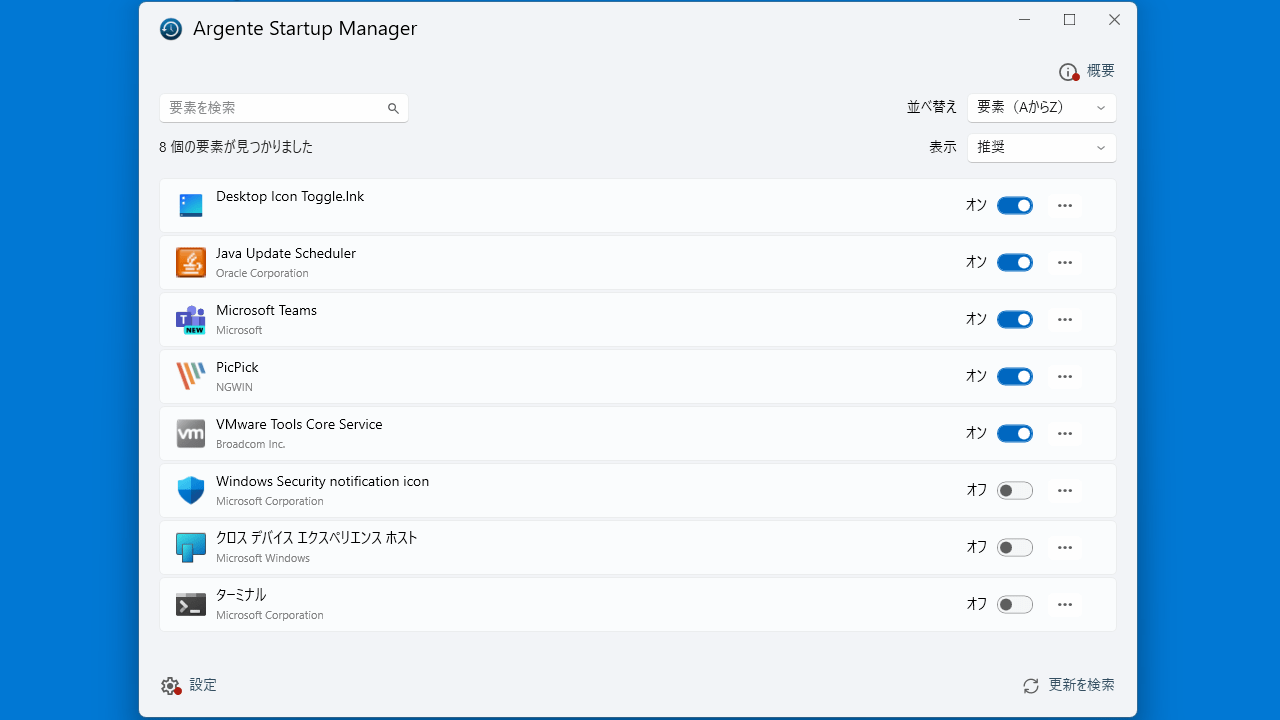1280x720 pixels.
Task: Click the Broadcom Inc. publisher text
Action: 251,444
